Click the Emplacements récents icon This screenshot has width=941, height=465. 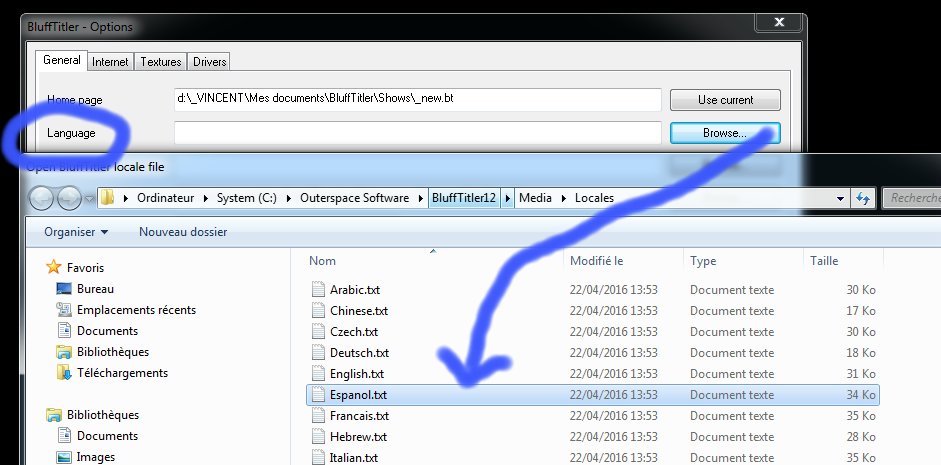click(x=65, y=310)
